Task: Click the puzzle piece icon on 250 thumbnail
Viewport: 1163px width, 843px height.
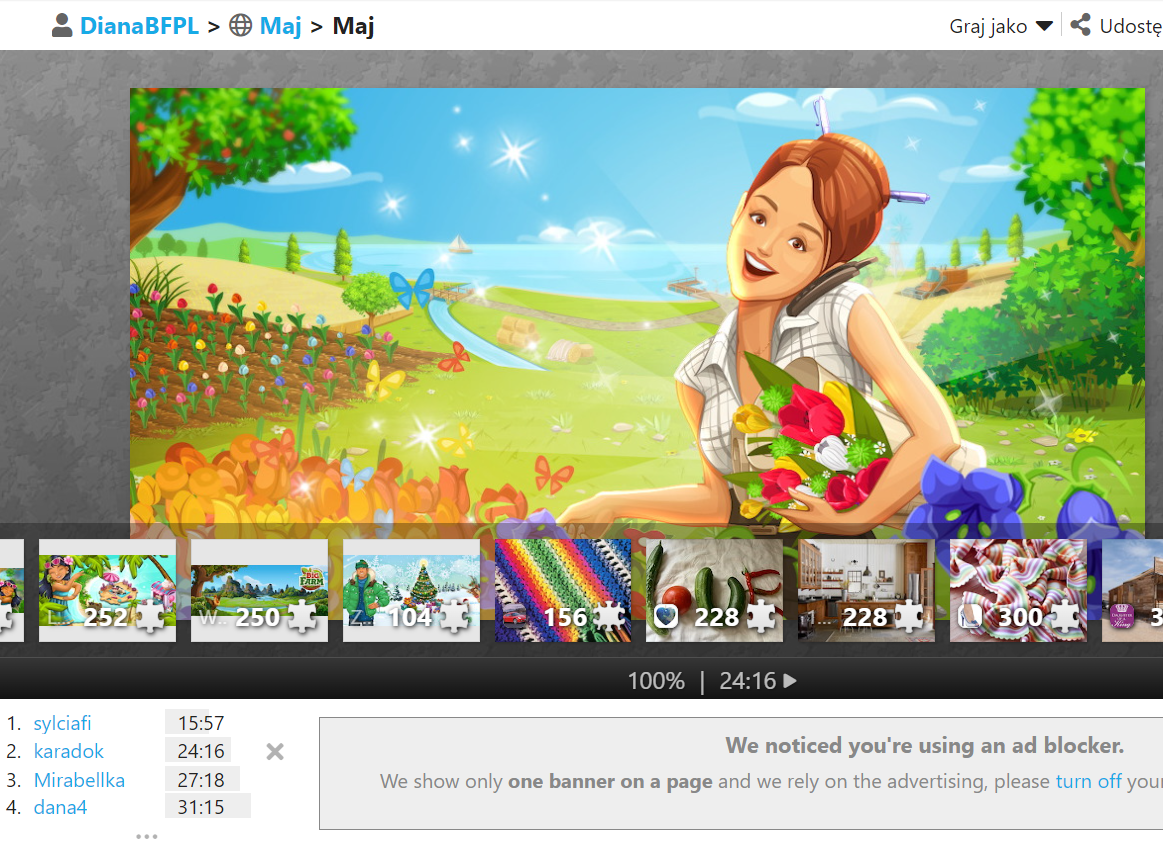Action: point(303,617)
